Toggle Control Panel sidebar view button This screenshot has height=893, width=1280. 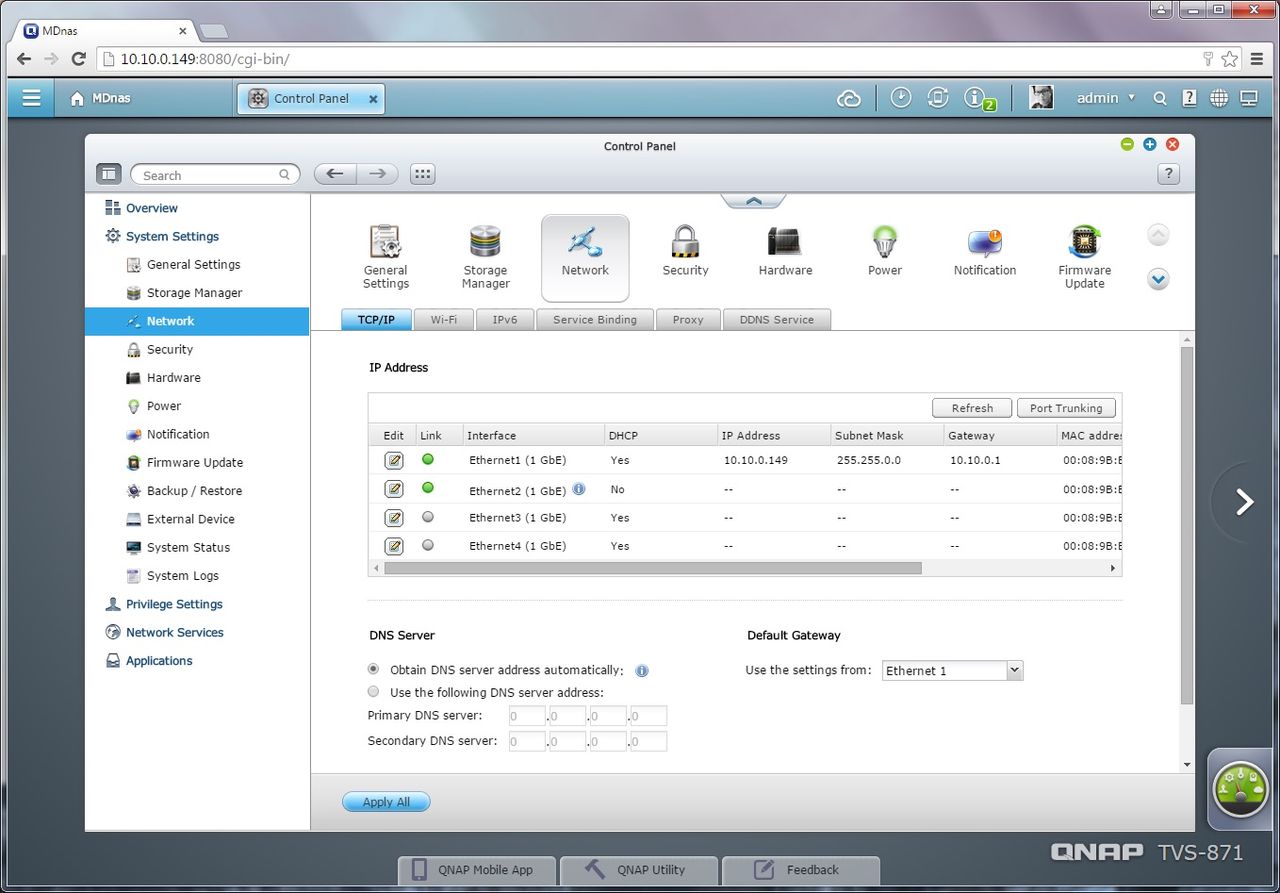[x=108, y=174]
